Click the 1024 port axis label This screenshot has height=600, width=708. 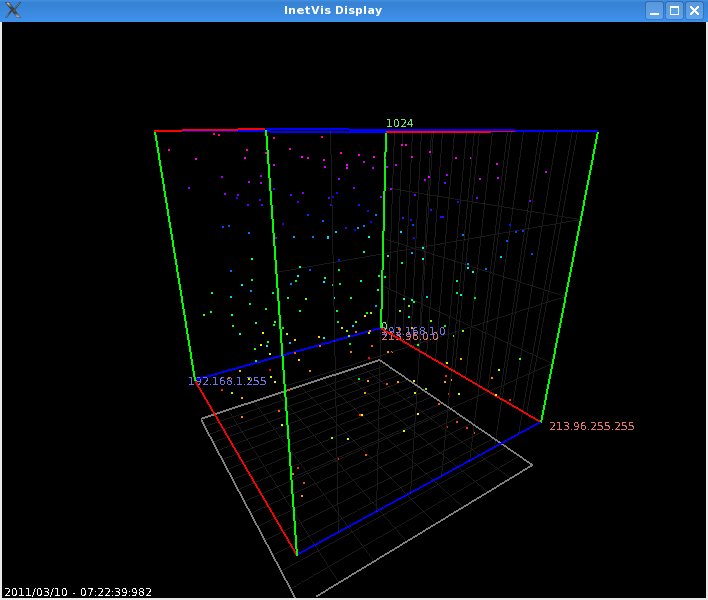(x=400, y=123)
